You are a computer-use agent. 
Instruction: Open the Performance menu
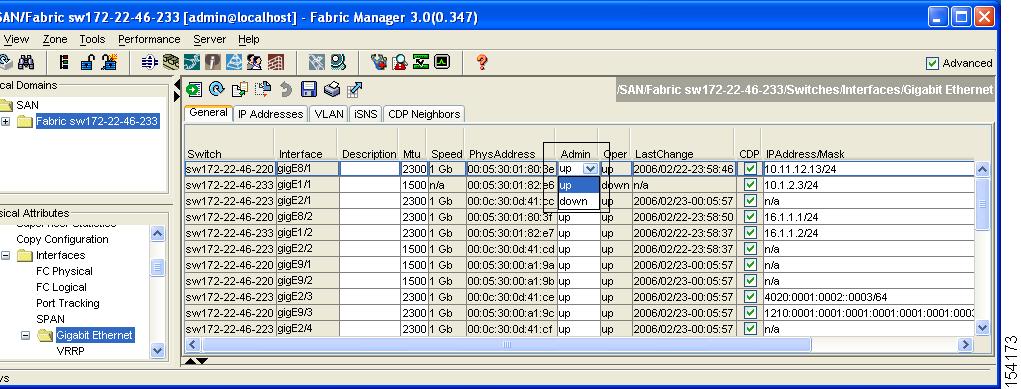click(149, 40)
